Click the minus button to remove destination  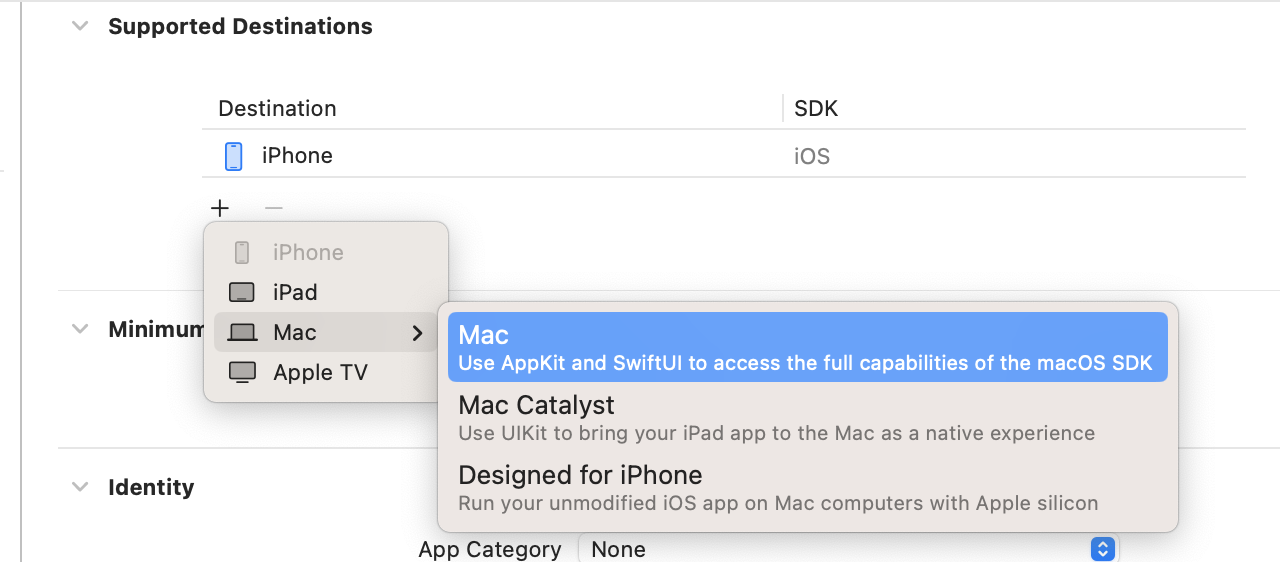click(274, 208)
